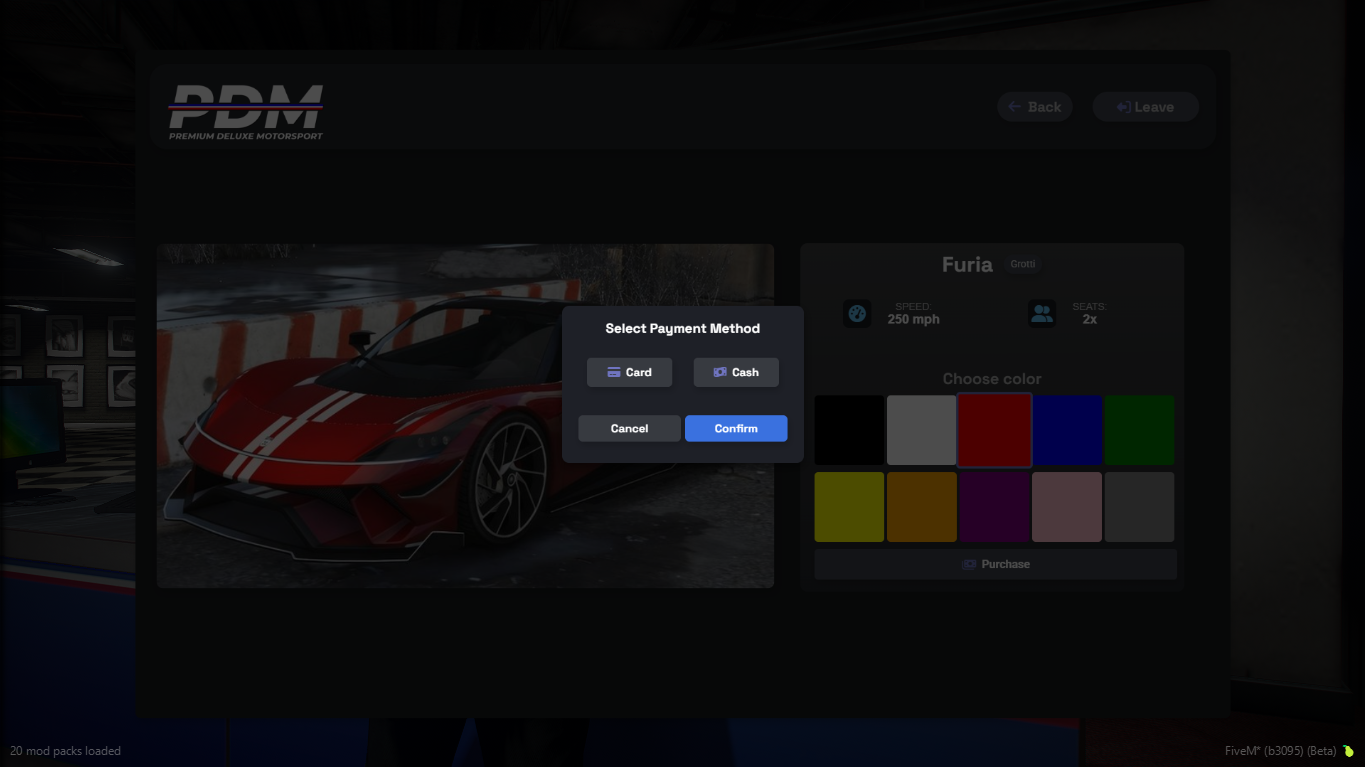Pick the pink color swatch
The width and height of the screenshot is (1365, 767).
click(x=1067, y=507)
